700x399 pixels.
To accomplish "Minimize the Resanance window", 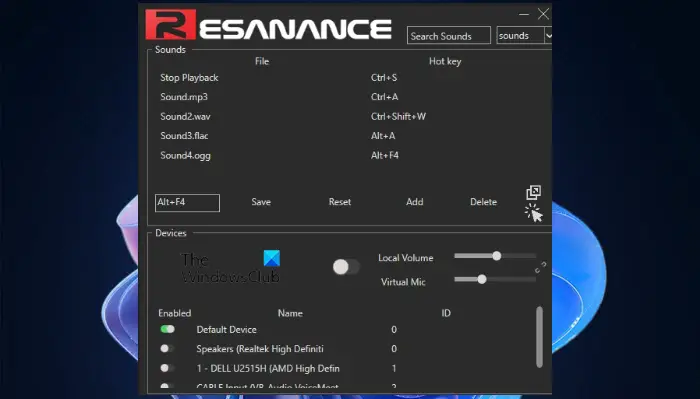I will (x=524, y=15).
